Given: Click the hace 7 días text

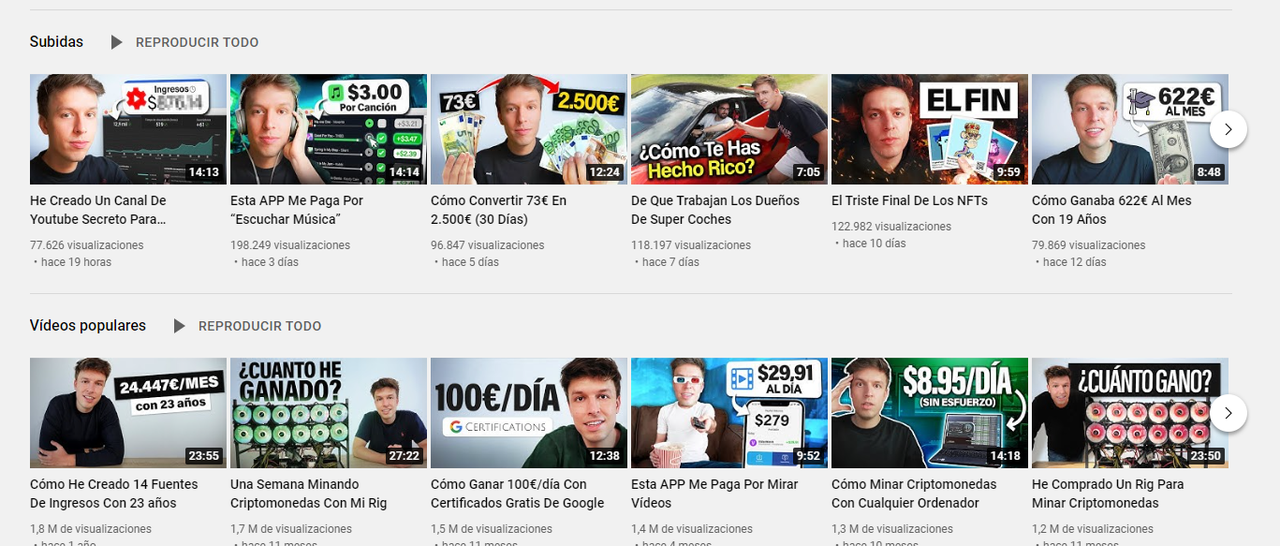Looking at the screenshot, I should click(671, 262).
